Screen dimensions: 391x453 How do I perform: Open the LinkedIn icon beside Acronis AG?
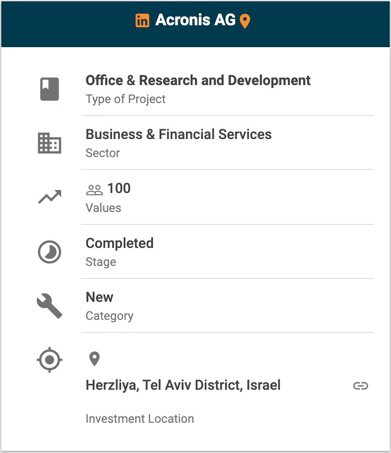(142, 21)
